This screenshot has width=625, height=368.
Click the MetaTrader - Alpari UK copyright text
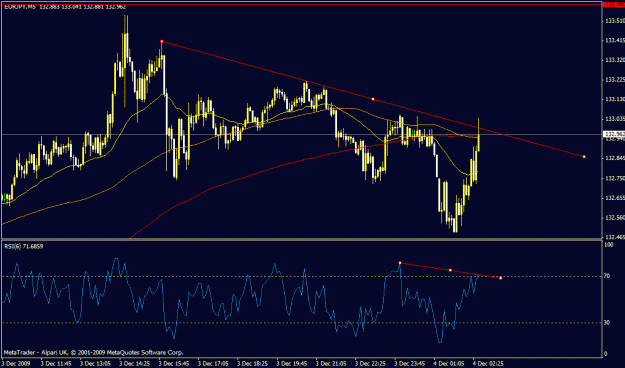pyautogui.click(x=94, y=352)
